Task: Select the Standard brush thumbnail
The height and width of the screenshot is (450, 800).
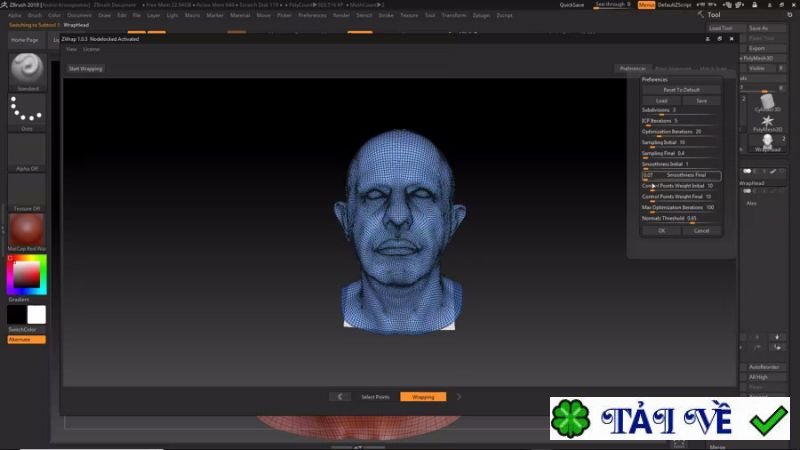Action: (x=27, y=68)
